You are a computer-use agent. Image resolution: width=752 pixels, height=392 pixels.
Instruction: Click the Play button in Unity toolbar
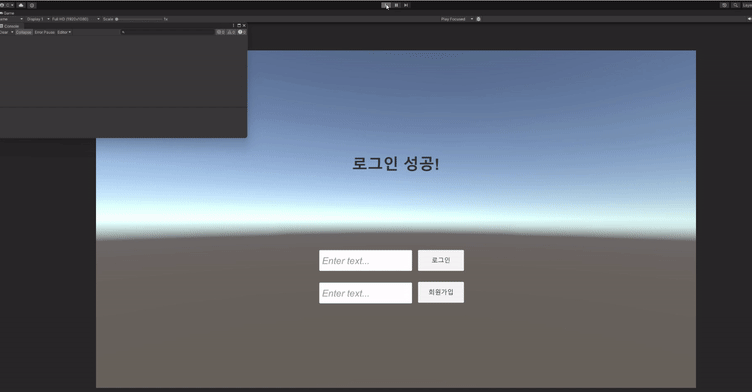click(386, 5)
